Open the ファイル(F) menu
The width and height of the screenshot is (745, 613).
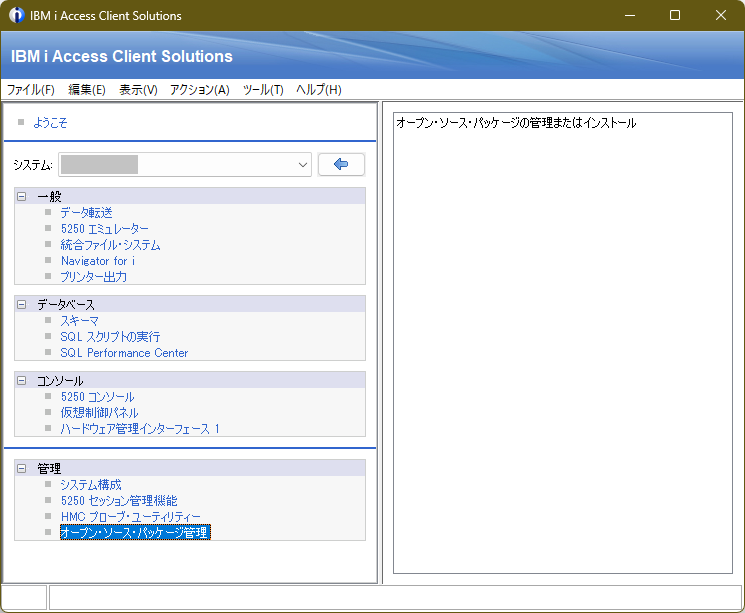point(31,90)
